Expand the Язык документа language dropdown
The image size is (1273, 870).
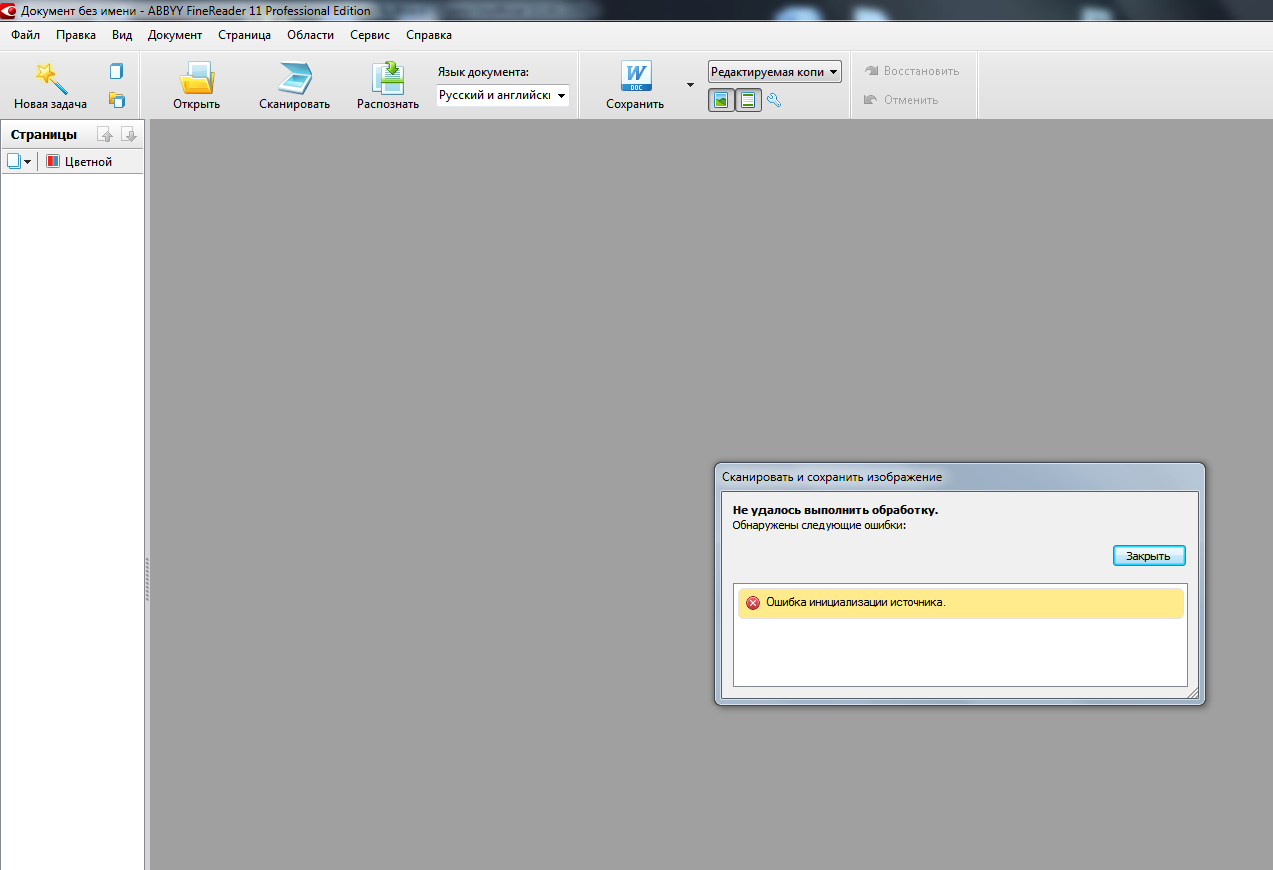(x=561, y=96)
